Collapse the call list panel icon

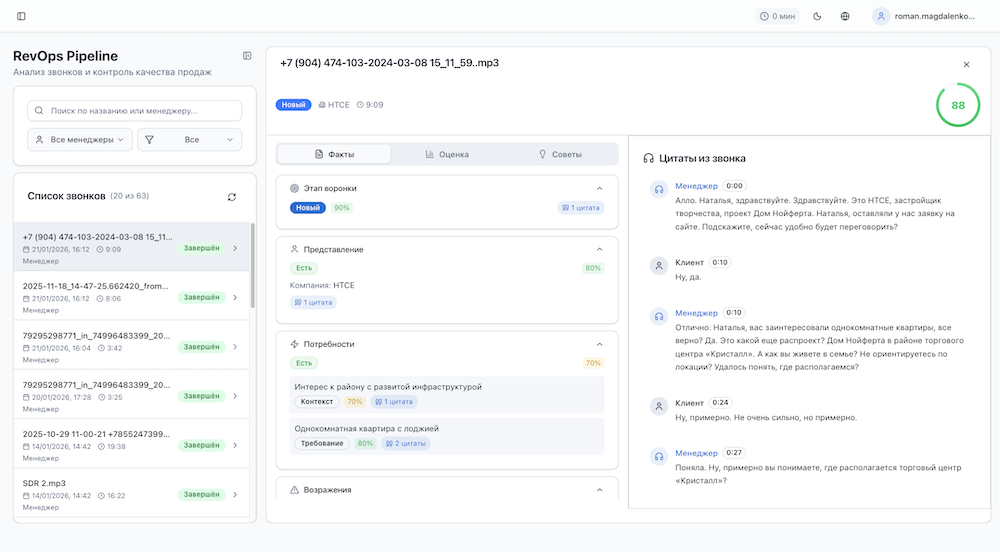point(247,56)
